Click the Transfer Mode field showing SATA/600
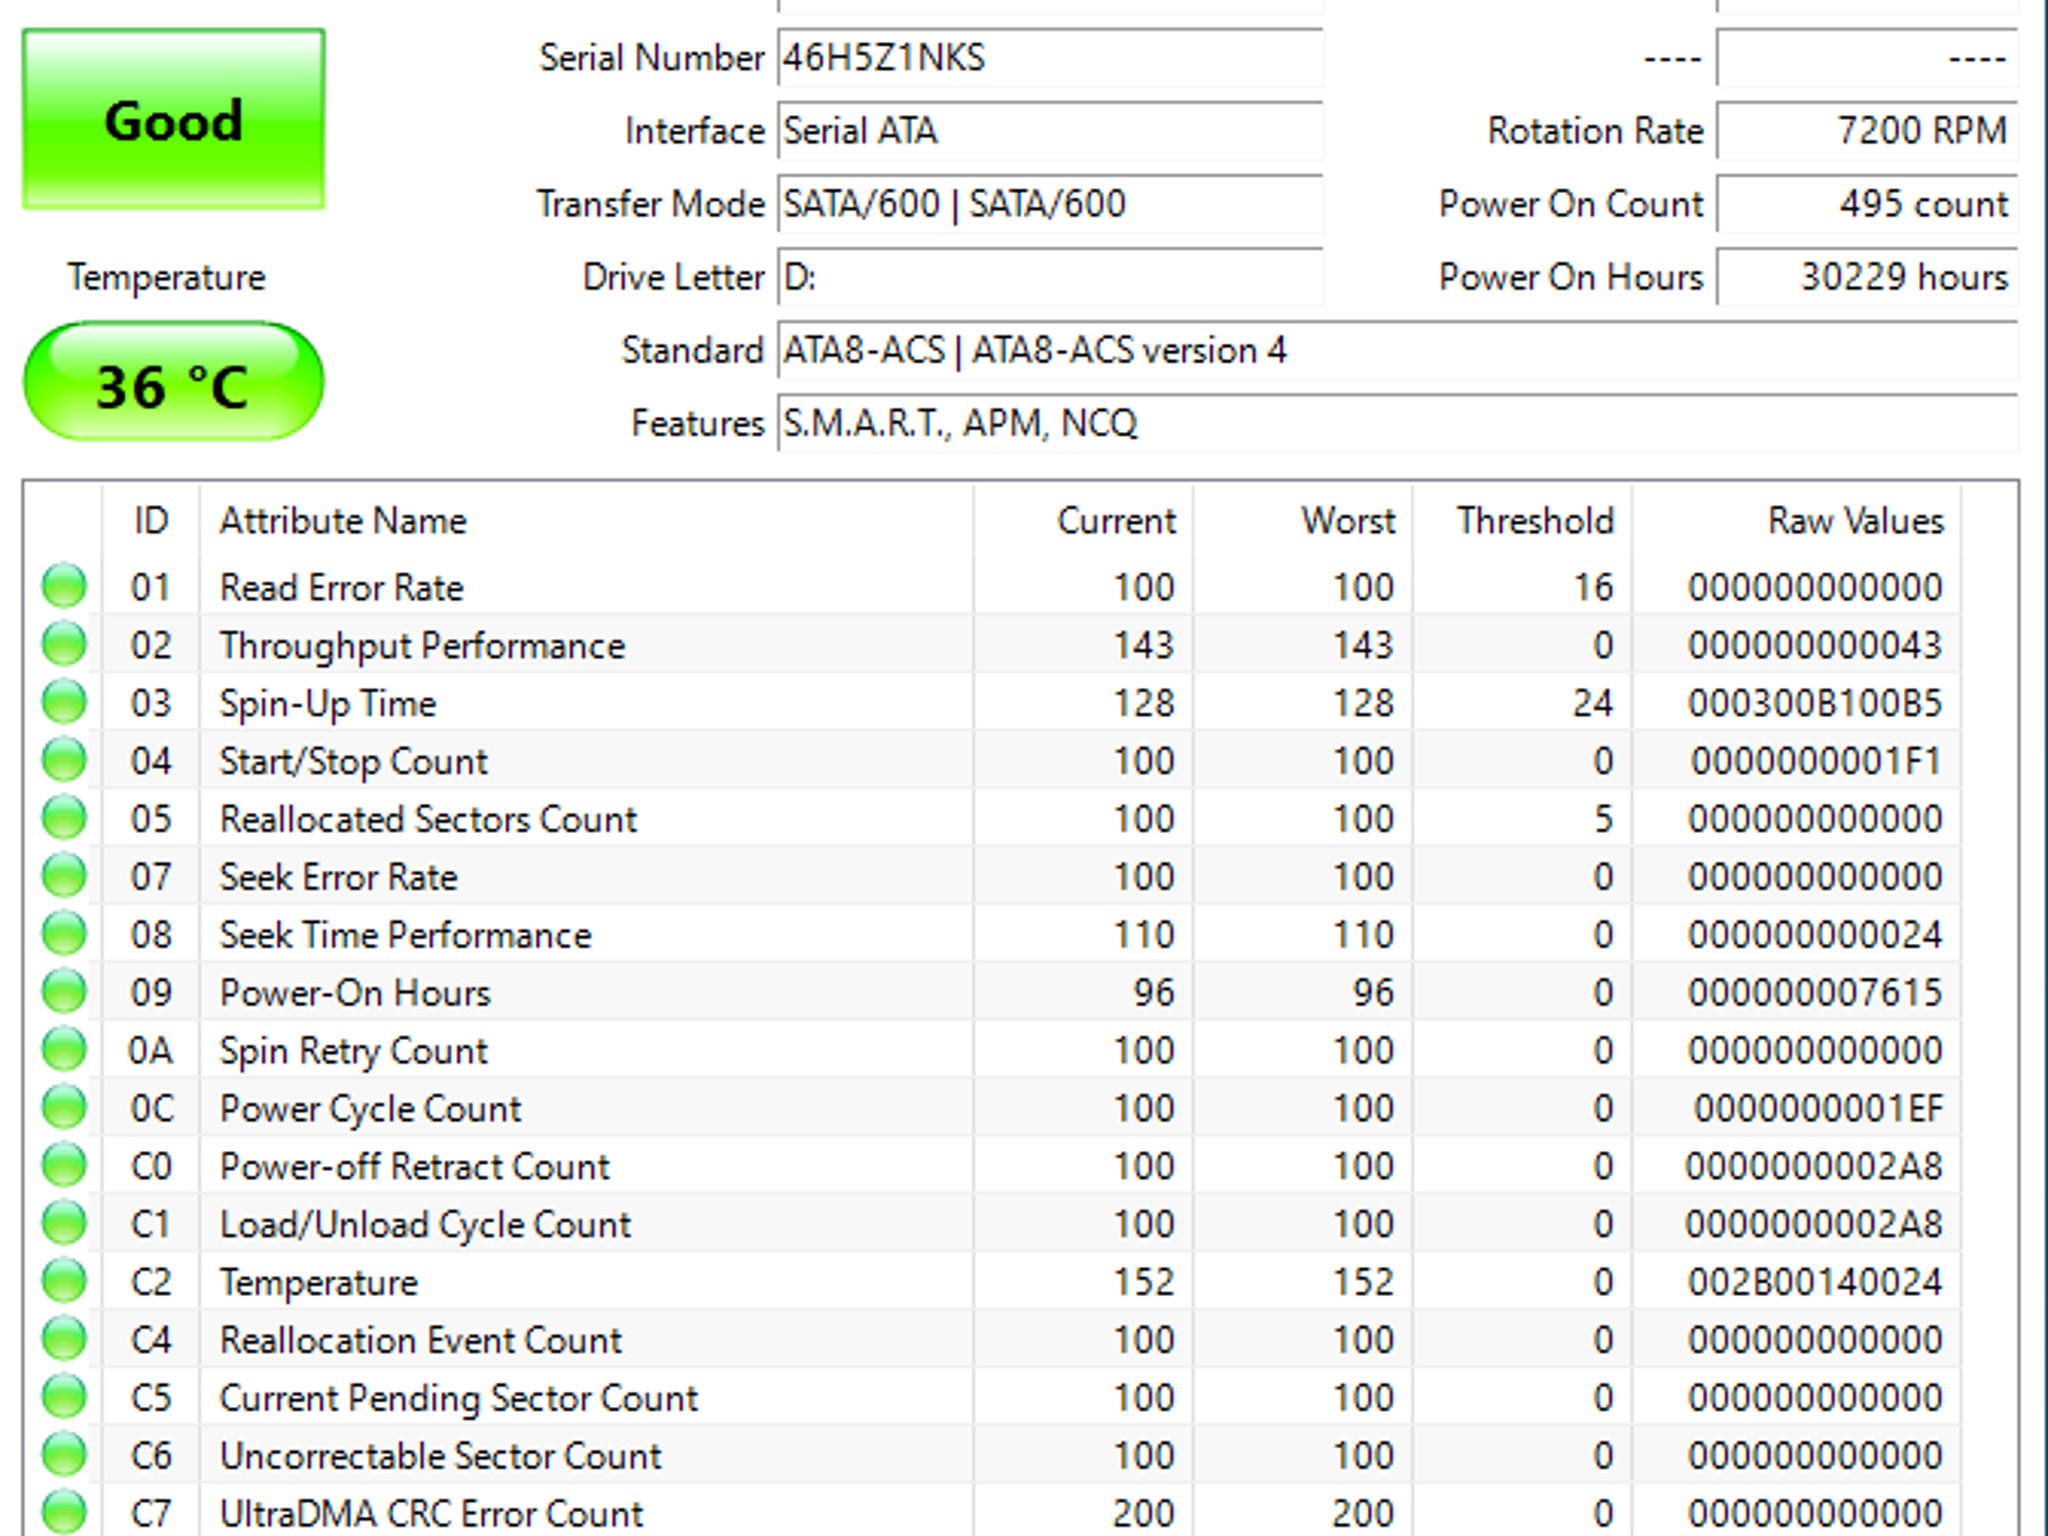 point(1050,203)
